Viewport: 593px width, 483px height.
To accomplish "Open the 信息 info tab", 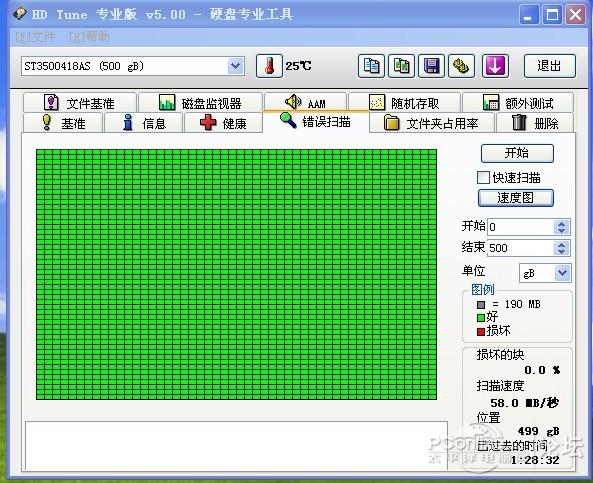I will 144,123.
